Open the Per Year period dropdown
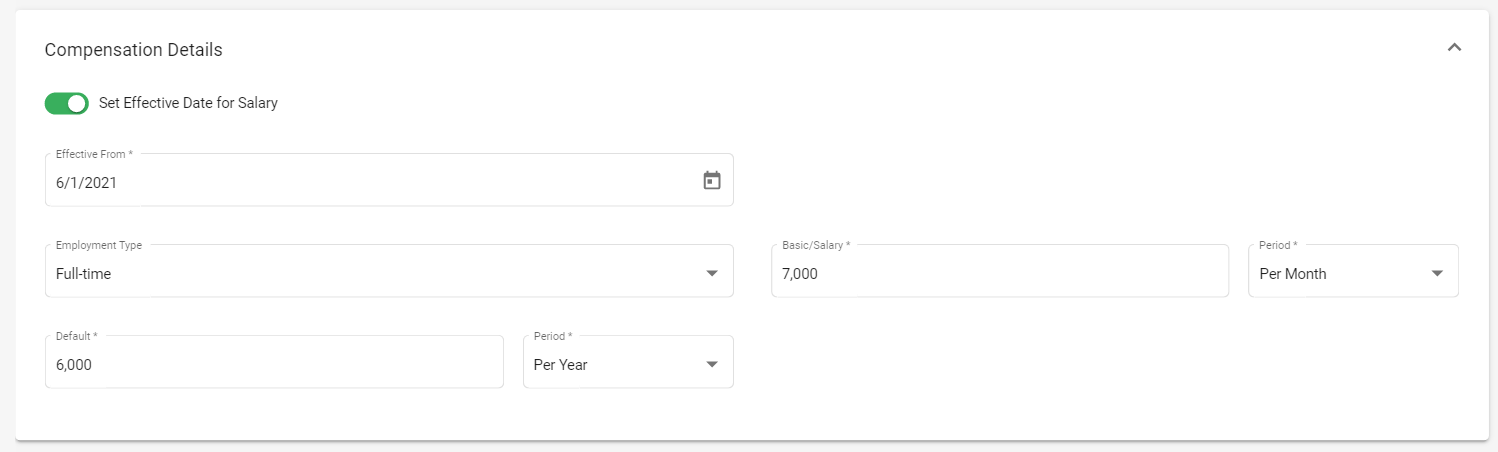Screen dimensions: 1498x452 (x=628, y=362)
